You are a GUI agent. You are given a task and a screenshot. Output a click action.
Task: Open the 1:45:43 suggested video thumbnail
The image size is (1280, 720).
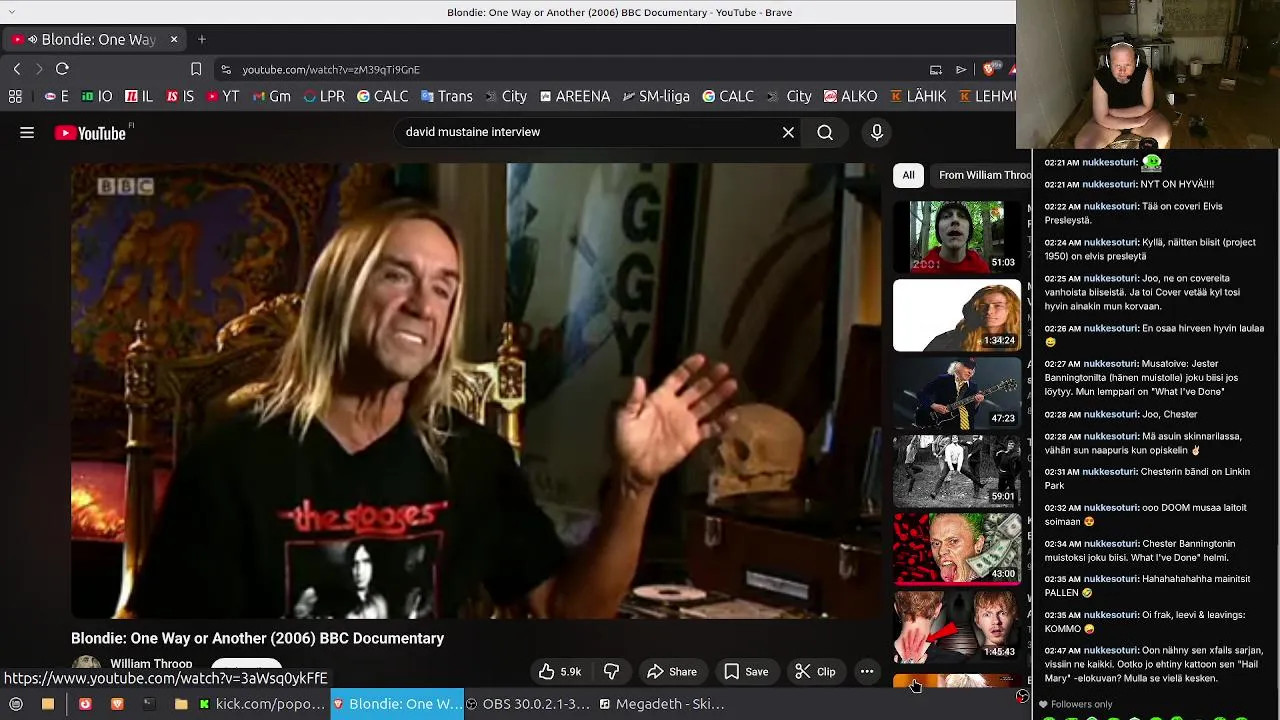tap(957, 627)
